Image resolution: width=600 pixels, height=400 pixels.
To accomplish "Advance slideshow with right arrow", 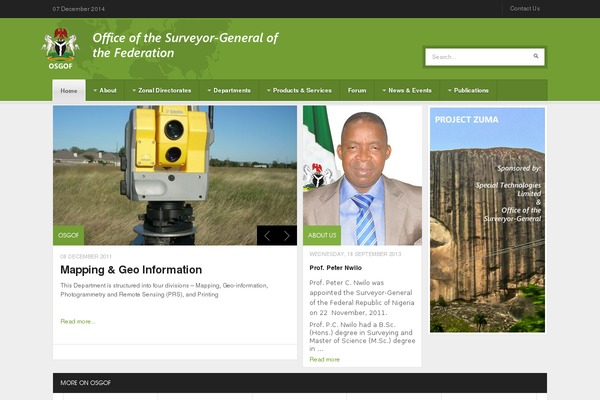I will click(287, 236).
